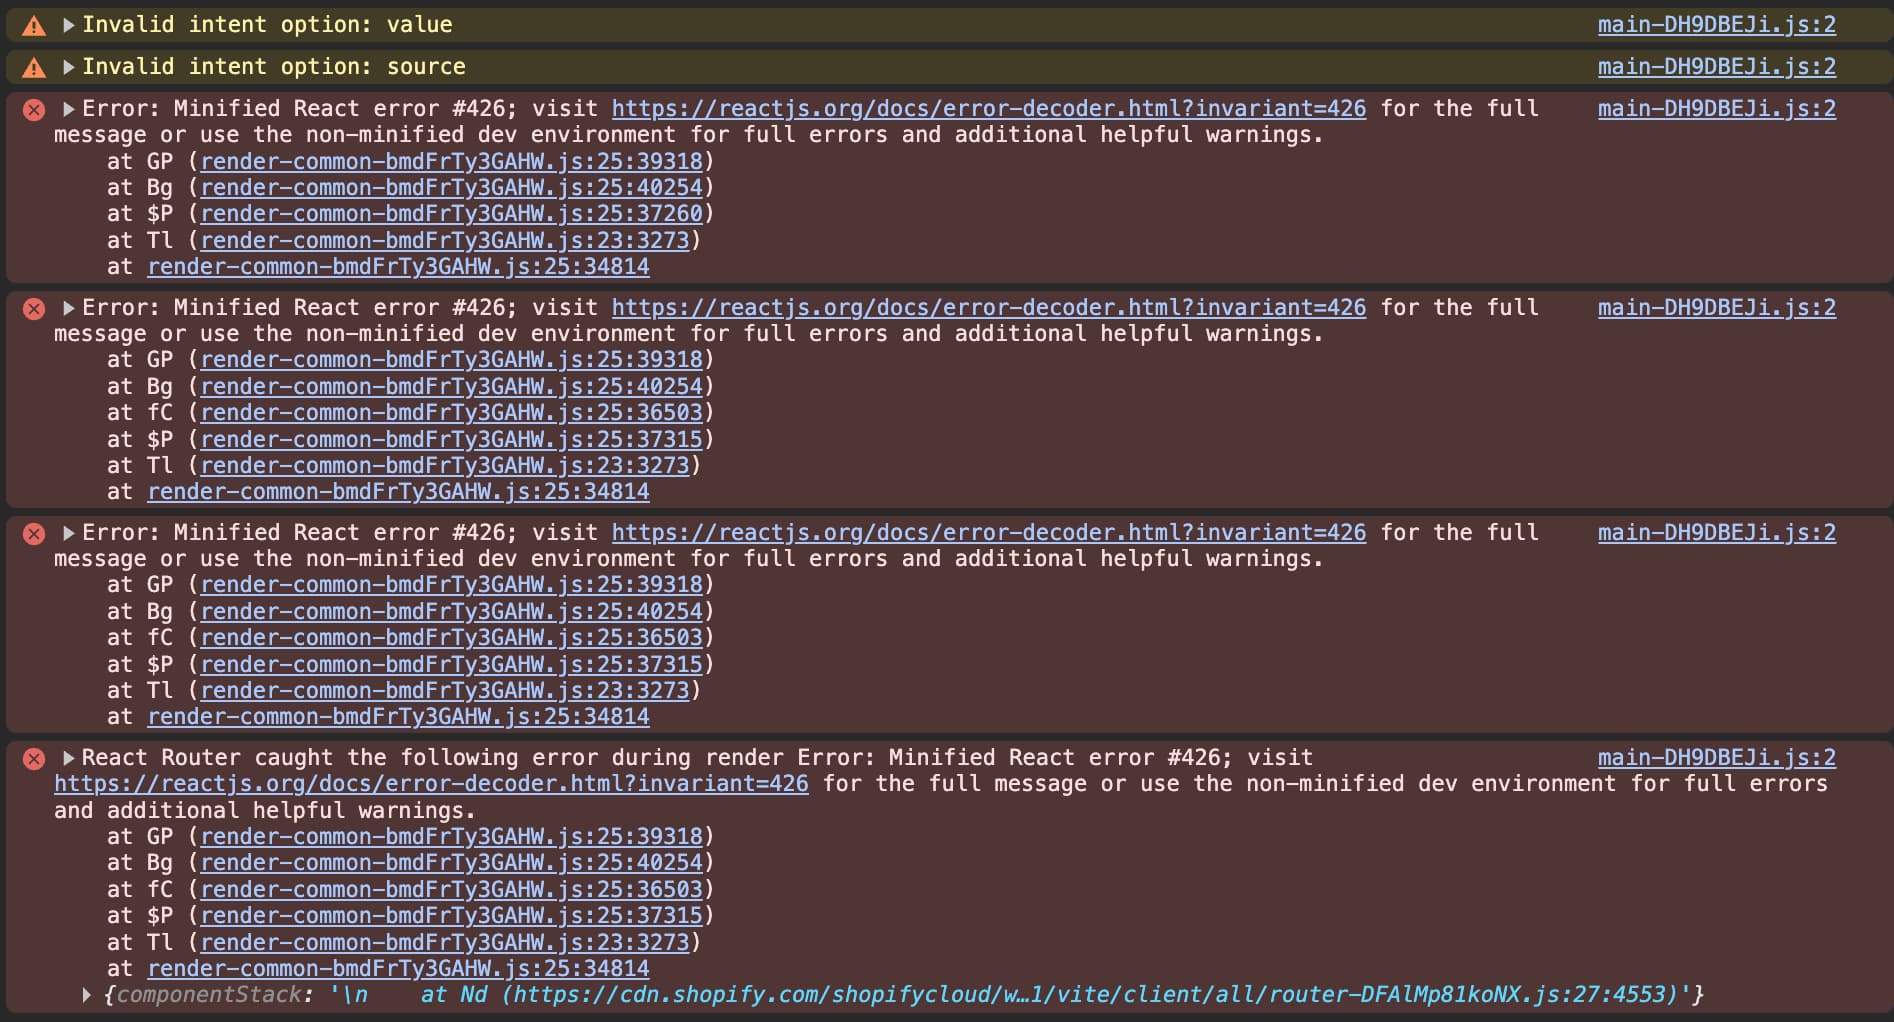Click error icon beside 'React Router caught' message
The image size is (1894, 1022).
[x=34, y=758]
